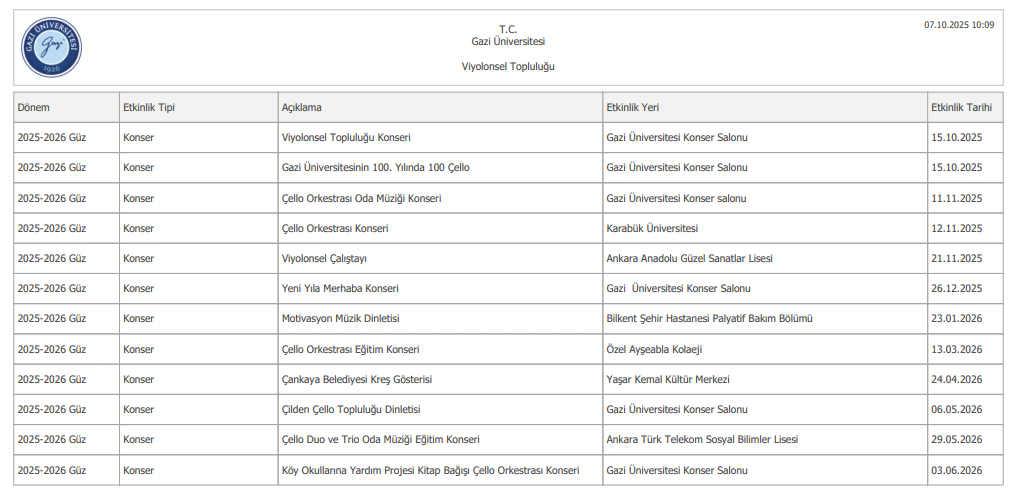
Task: Click the Gazi Üniversitesi logo
Action: point(51,47)
